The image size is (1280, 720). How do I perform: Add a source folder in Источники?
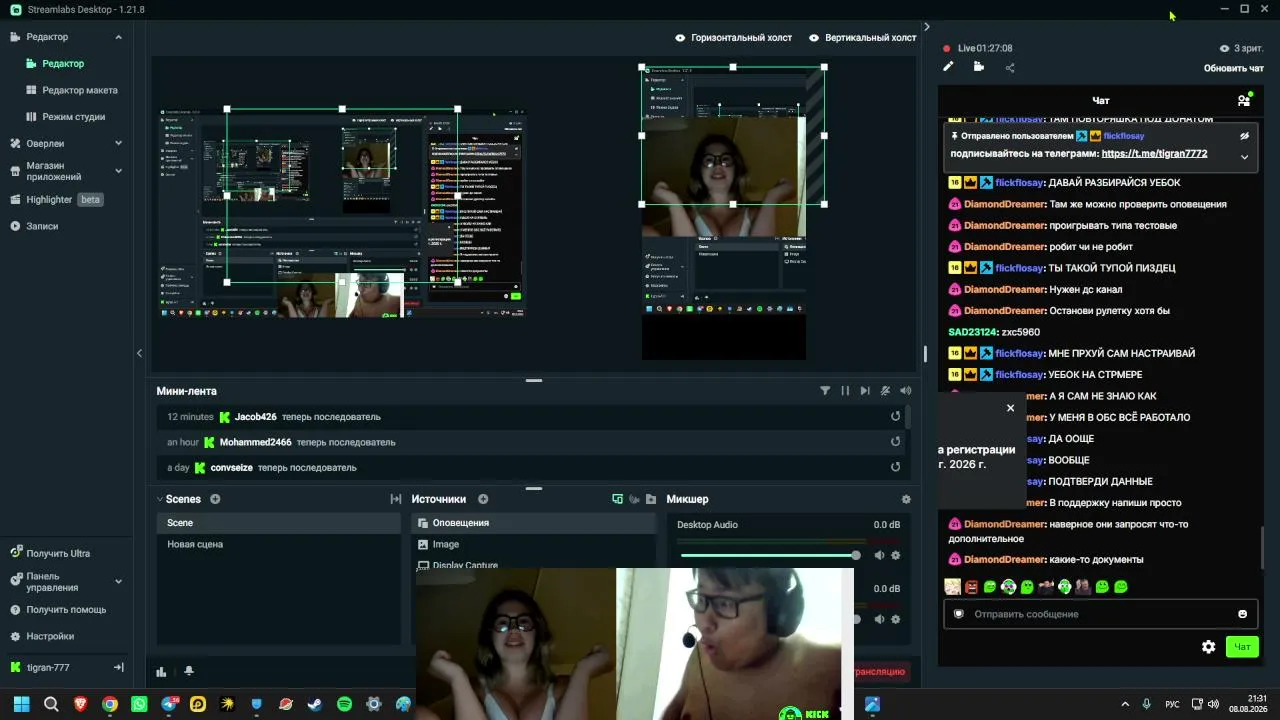tap(651, 499)
